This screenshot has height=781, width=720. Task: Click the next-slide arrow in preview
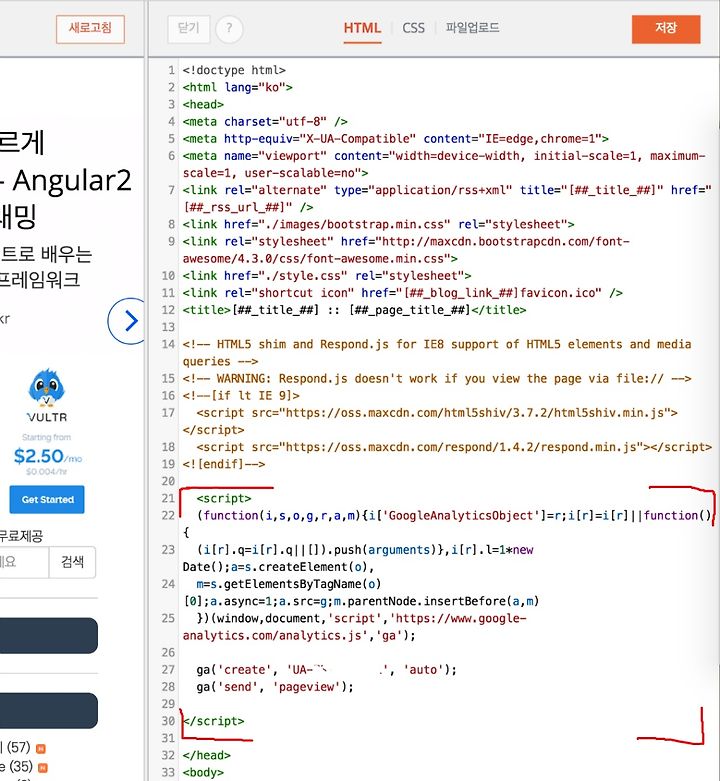click(x=128, y=321)
